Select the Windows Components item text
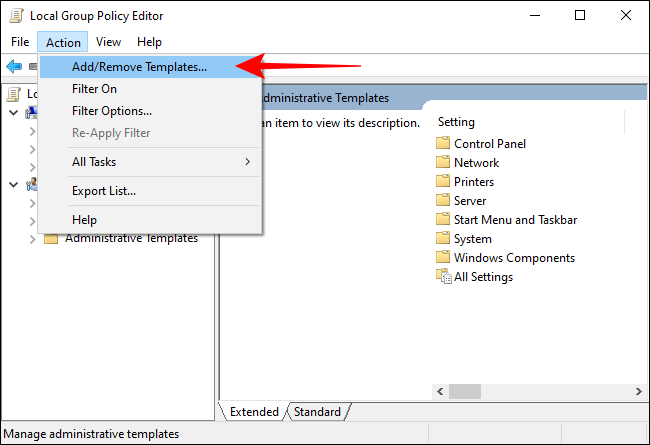This screenshot has height=445, width=650. [x=514, y=258]
